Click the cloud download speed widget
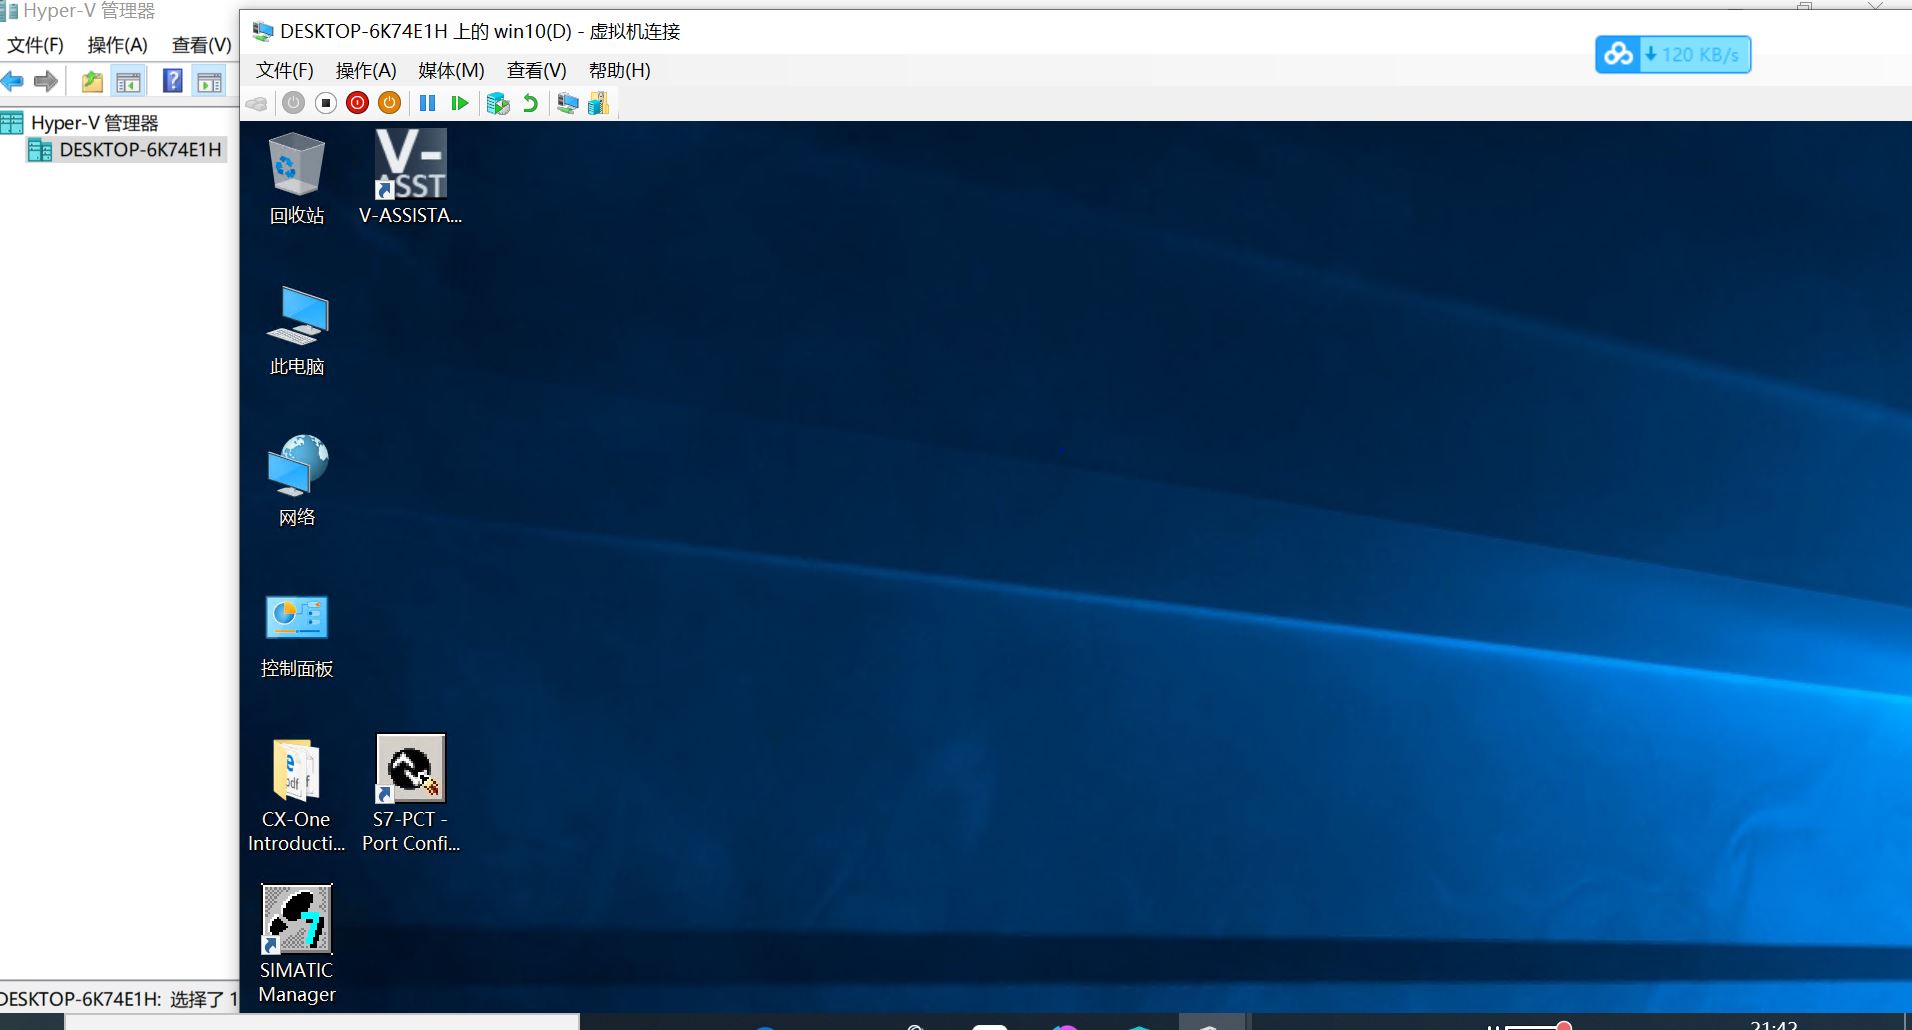Screen dimensions: 1912x1030 pos(1672,54)
